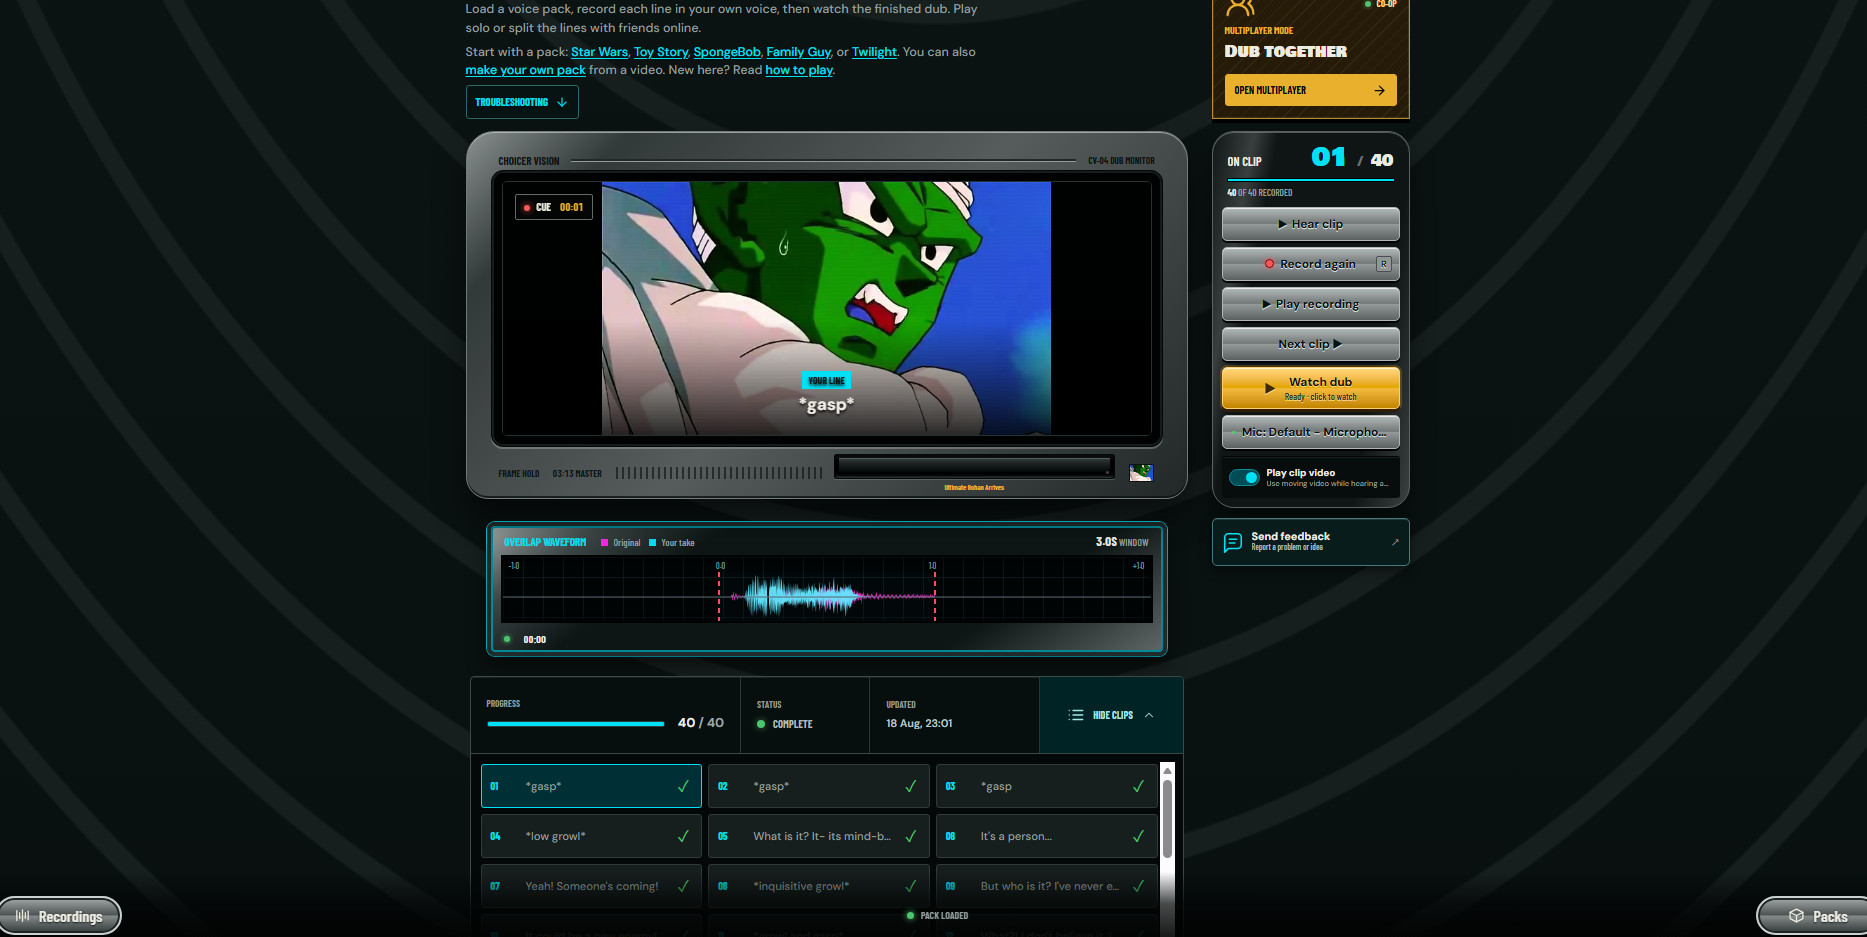The image size is (1867, 937).
Task: Click the 40/40 progress bar
Action: [x=575, y=723]
